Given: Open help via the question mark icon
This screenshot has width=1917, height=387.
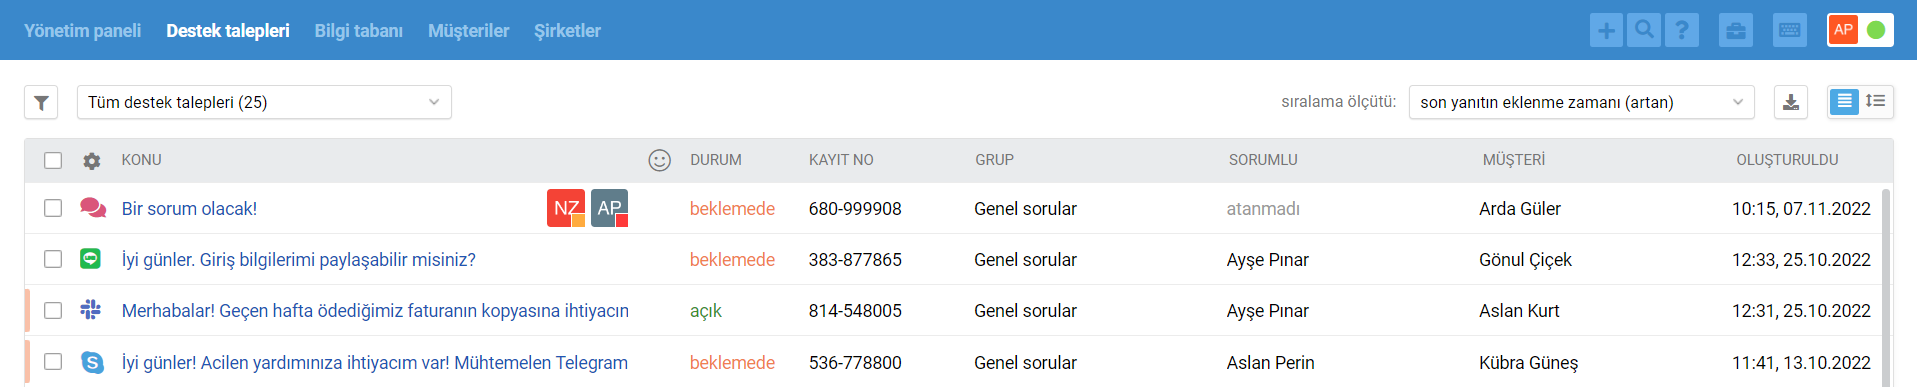Looking at the screenshot, I should pos(1682,30).
